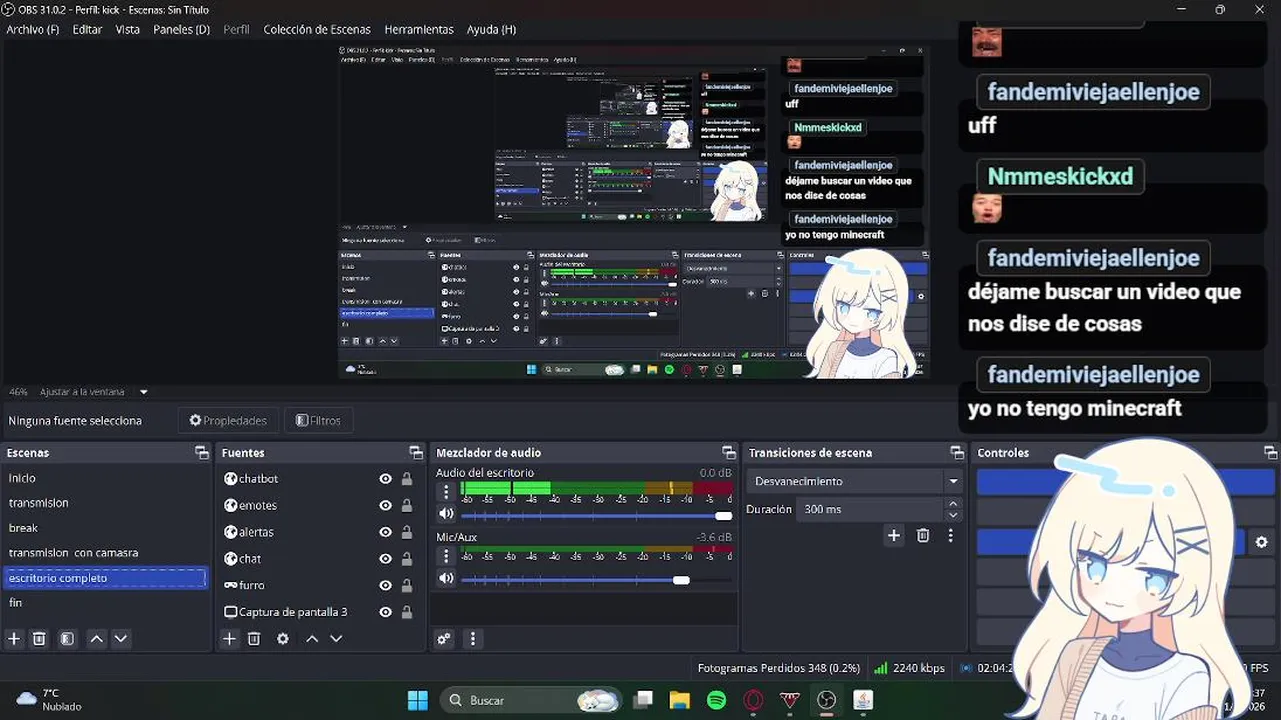Float the Transiciones de escena dock
Viewport: 1281px width, 720px height.
[957, 453]
